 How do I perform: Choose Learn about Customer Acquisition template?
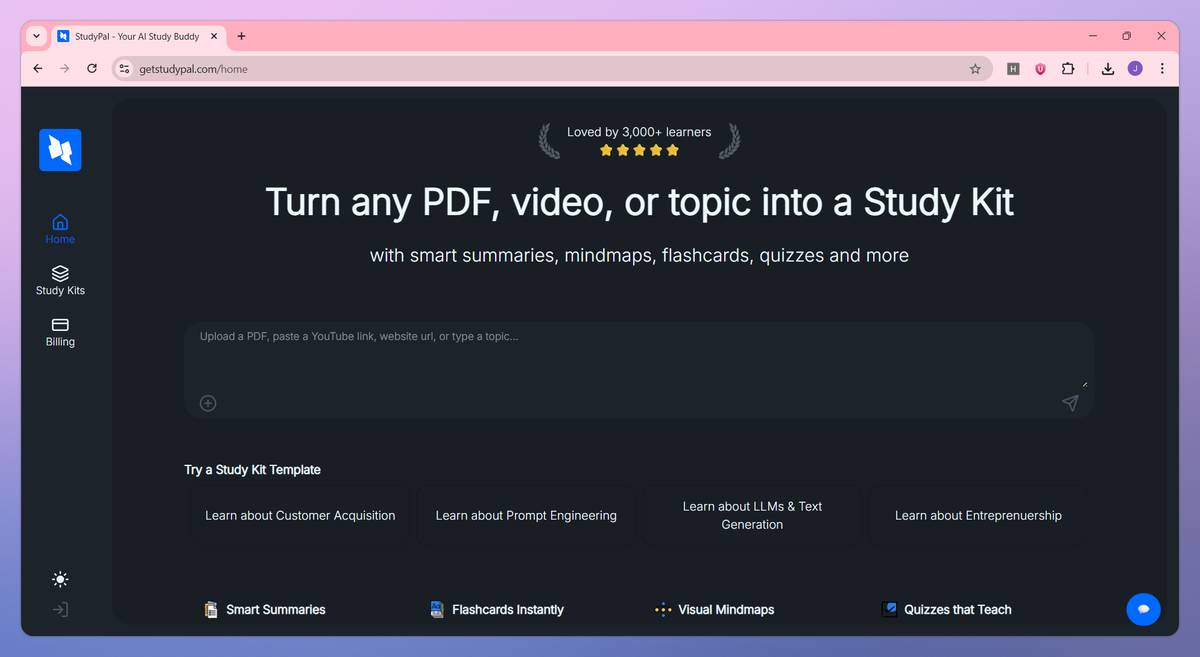(x=300, y=516)
